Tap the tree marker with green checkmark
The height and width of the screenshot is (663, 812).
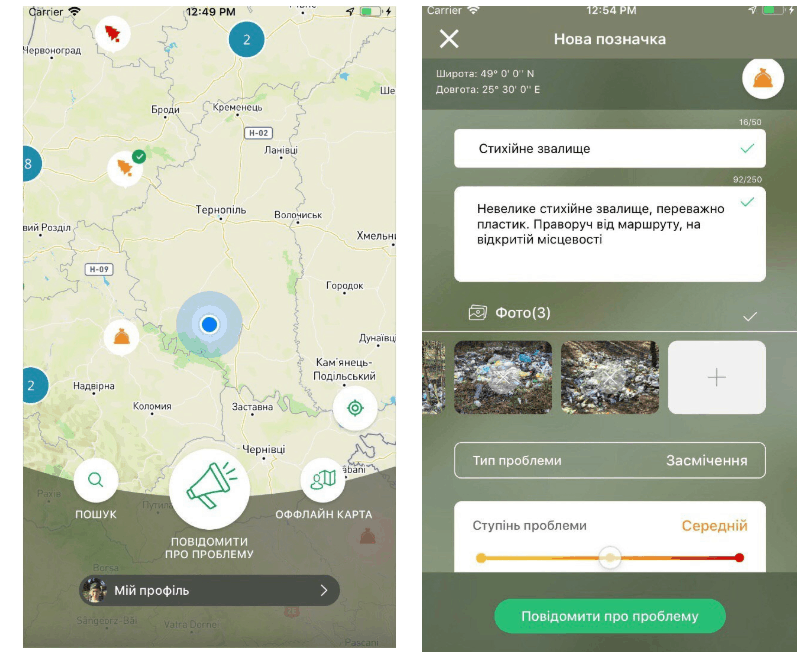coord(126,167)
